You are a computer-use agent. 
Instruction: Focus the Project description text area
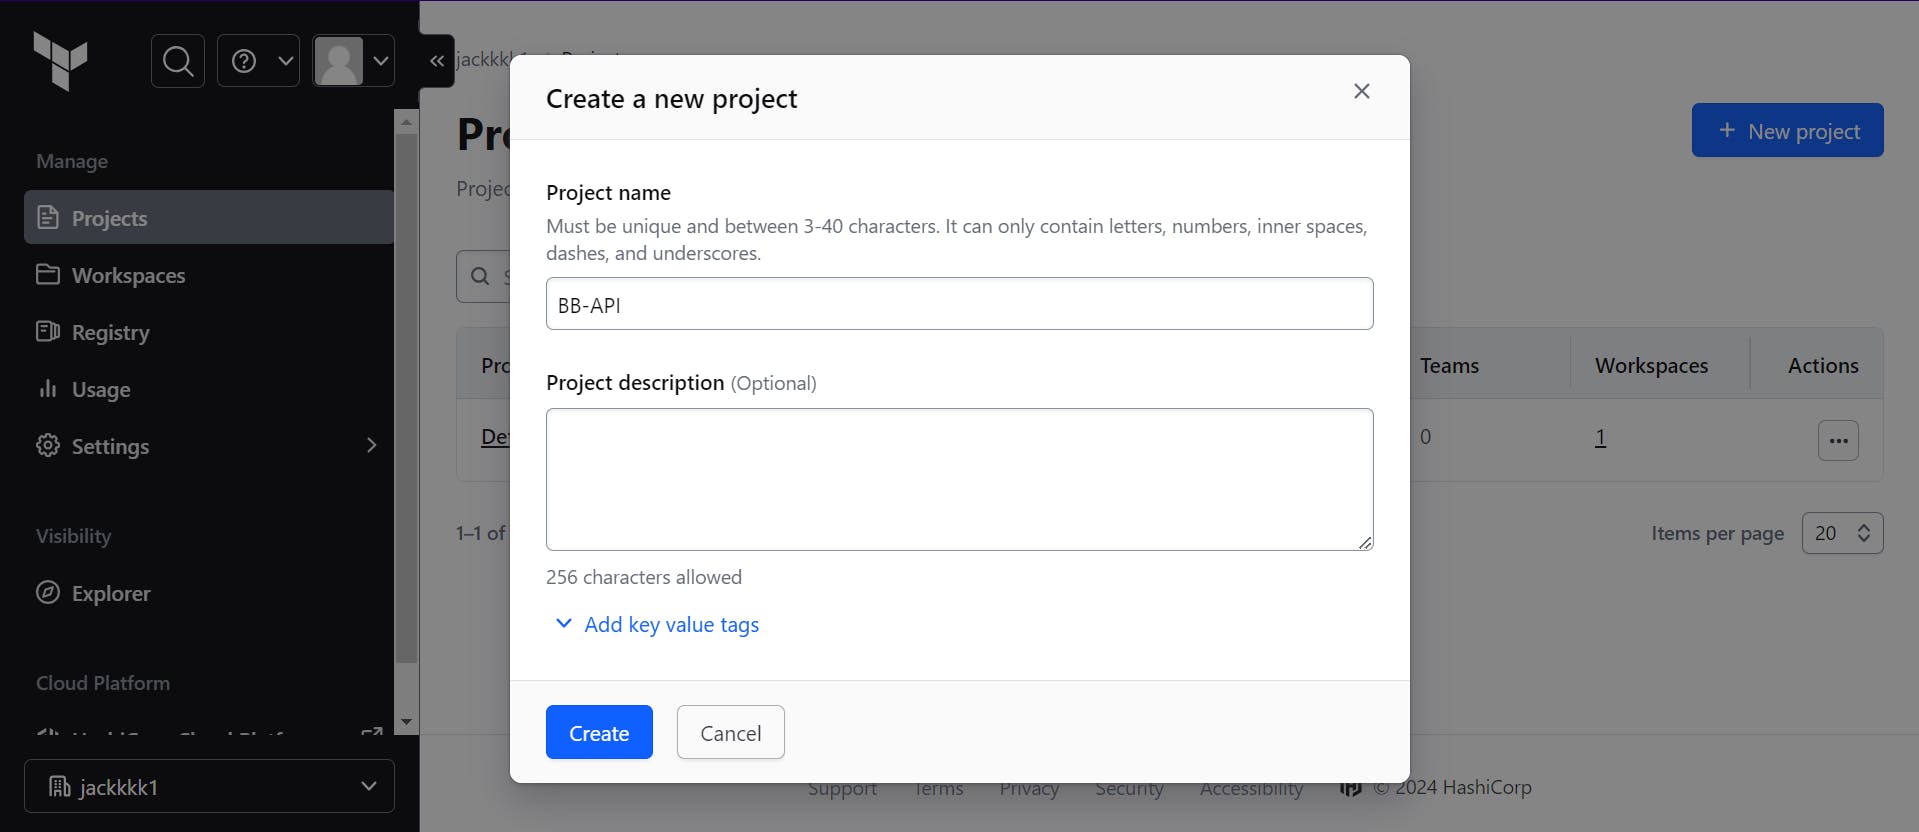coord(959,479)
